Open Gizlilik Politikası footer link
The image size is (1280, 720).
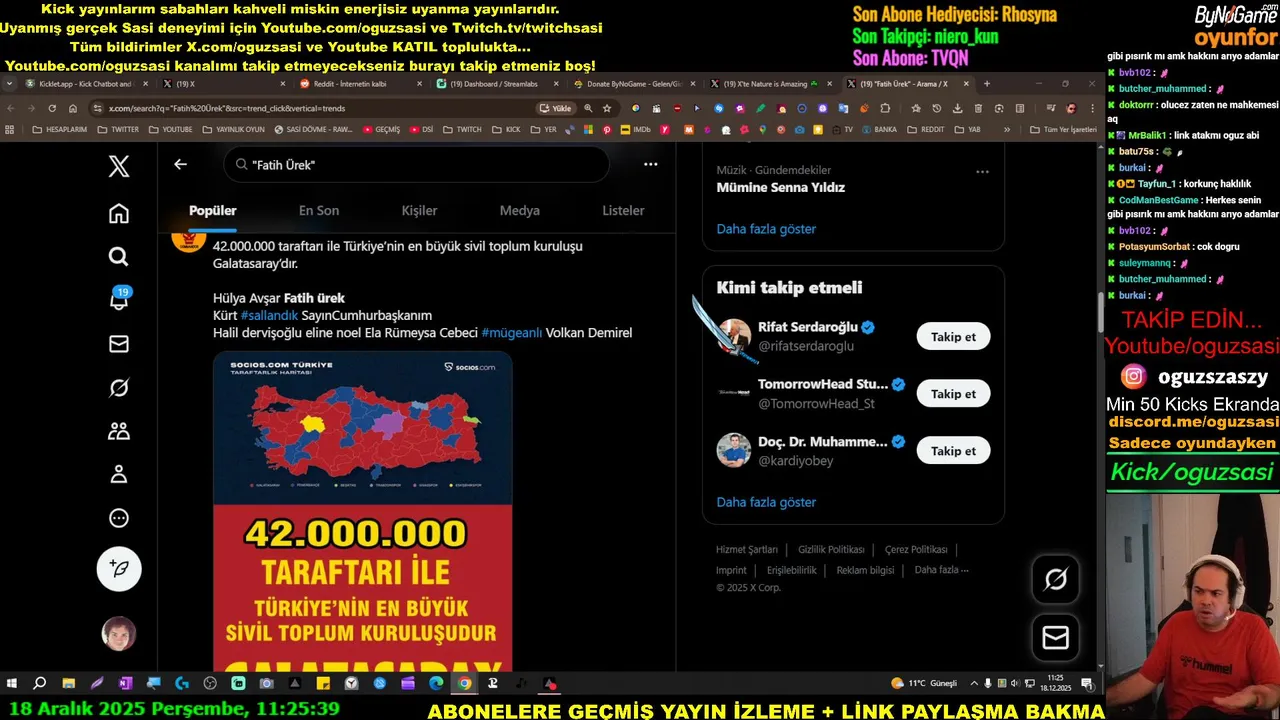click(831, 549)
